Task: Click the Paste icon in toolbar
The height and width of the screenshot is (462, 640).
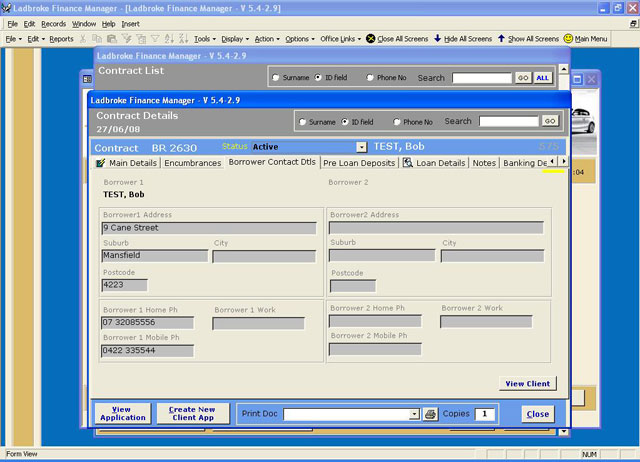Action: (111, 39)
